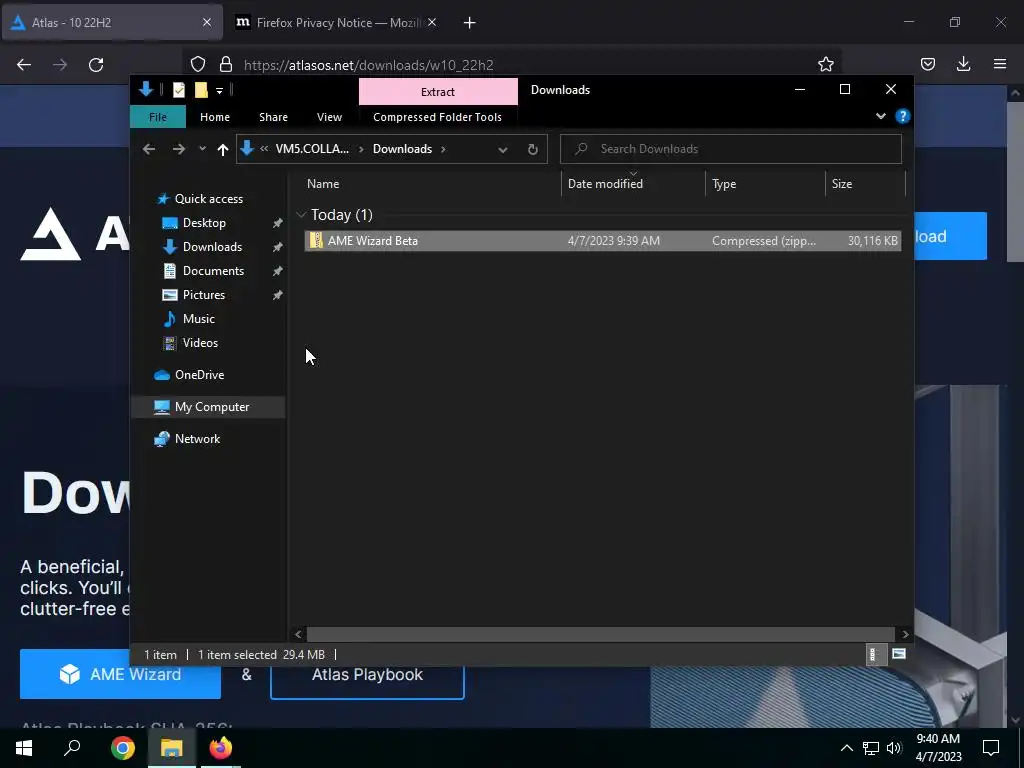The image size is (1024, 768).
Task: Expand the chevron after Downloads breadcrumb
Action: (x=443, y=149)
